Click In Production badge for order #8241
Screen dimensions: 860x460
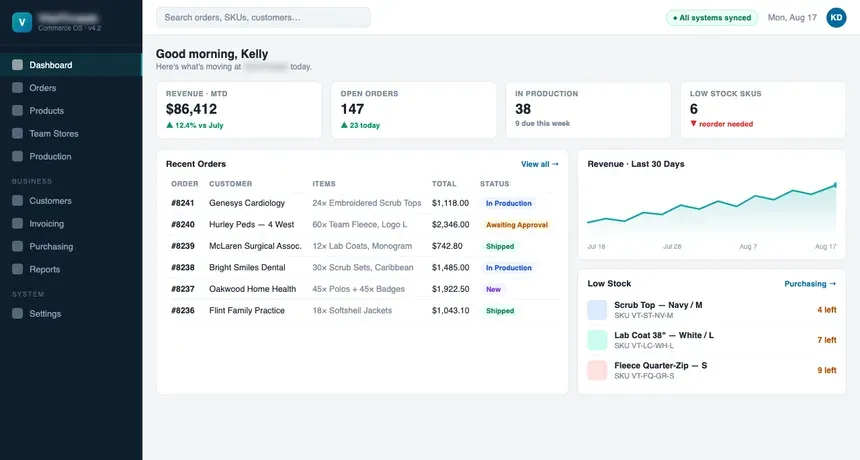(508, 203)
